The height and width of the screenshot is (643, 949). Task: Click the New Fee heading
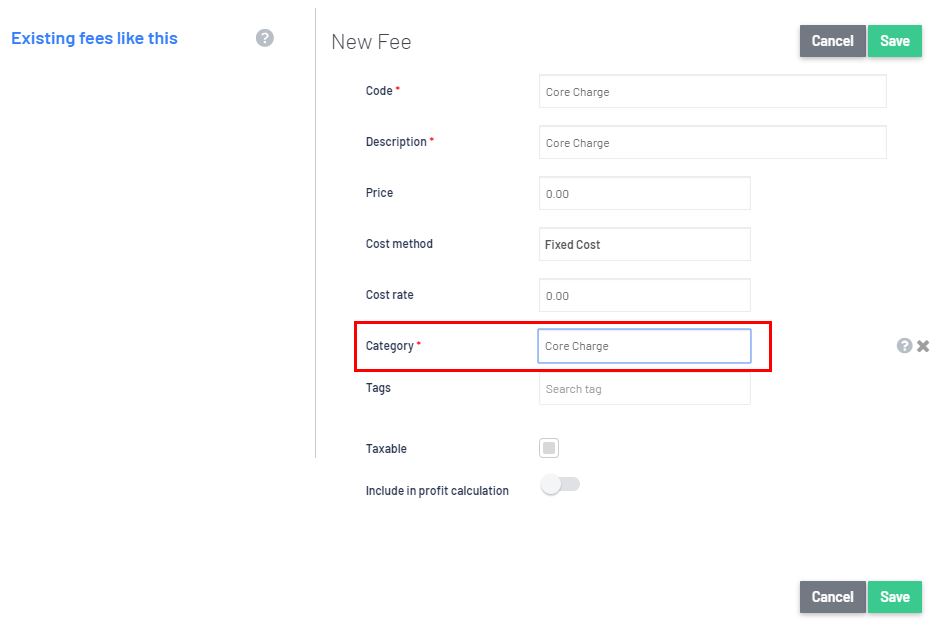371,42
